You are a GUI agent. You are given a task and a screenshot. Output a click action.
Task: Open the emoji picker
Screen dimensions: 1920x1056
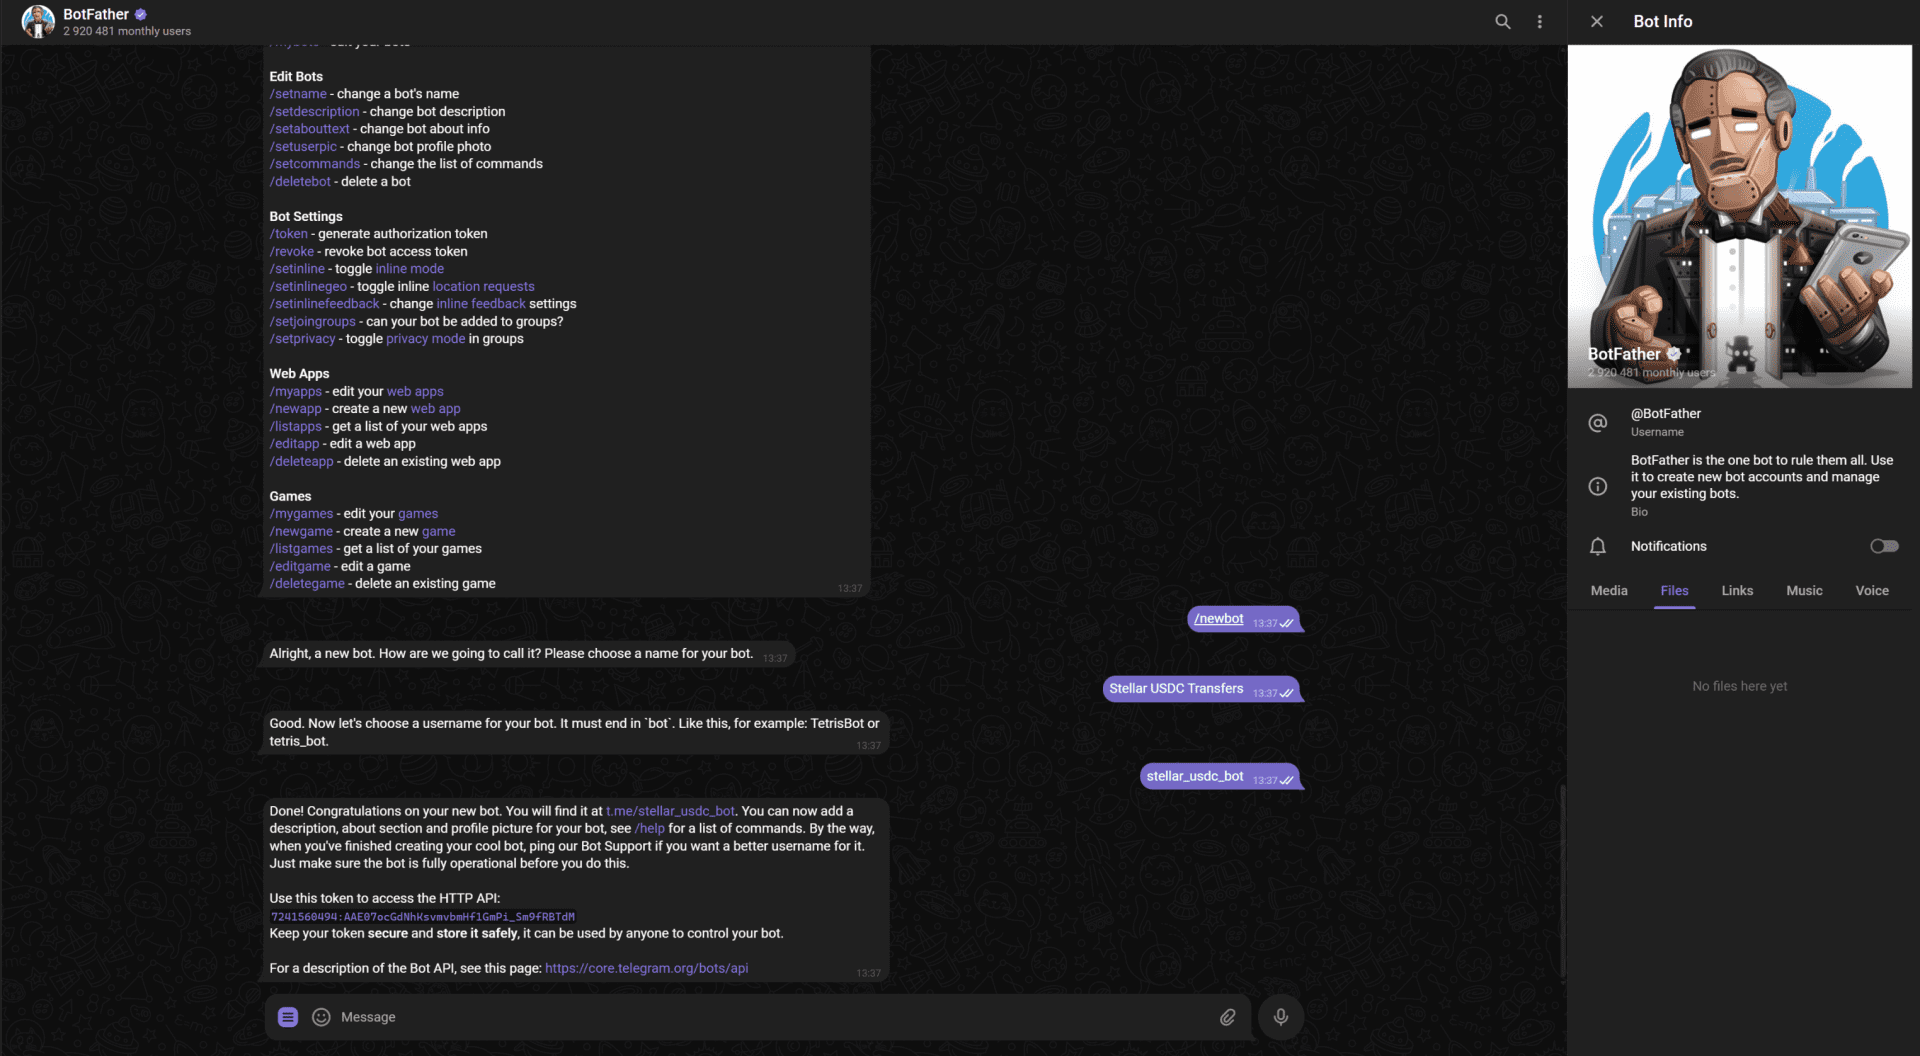[321, 1017]
